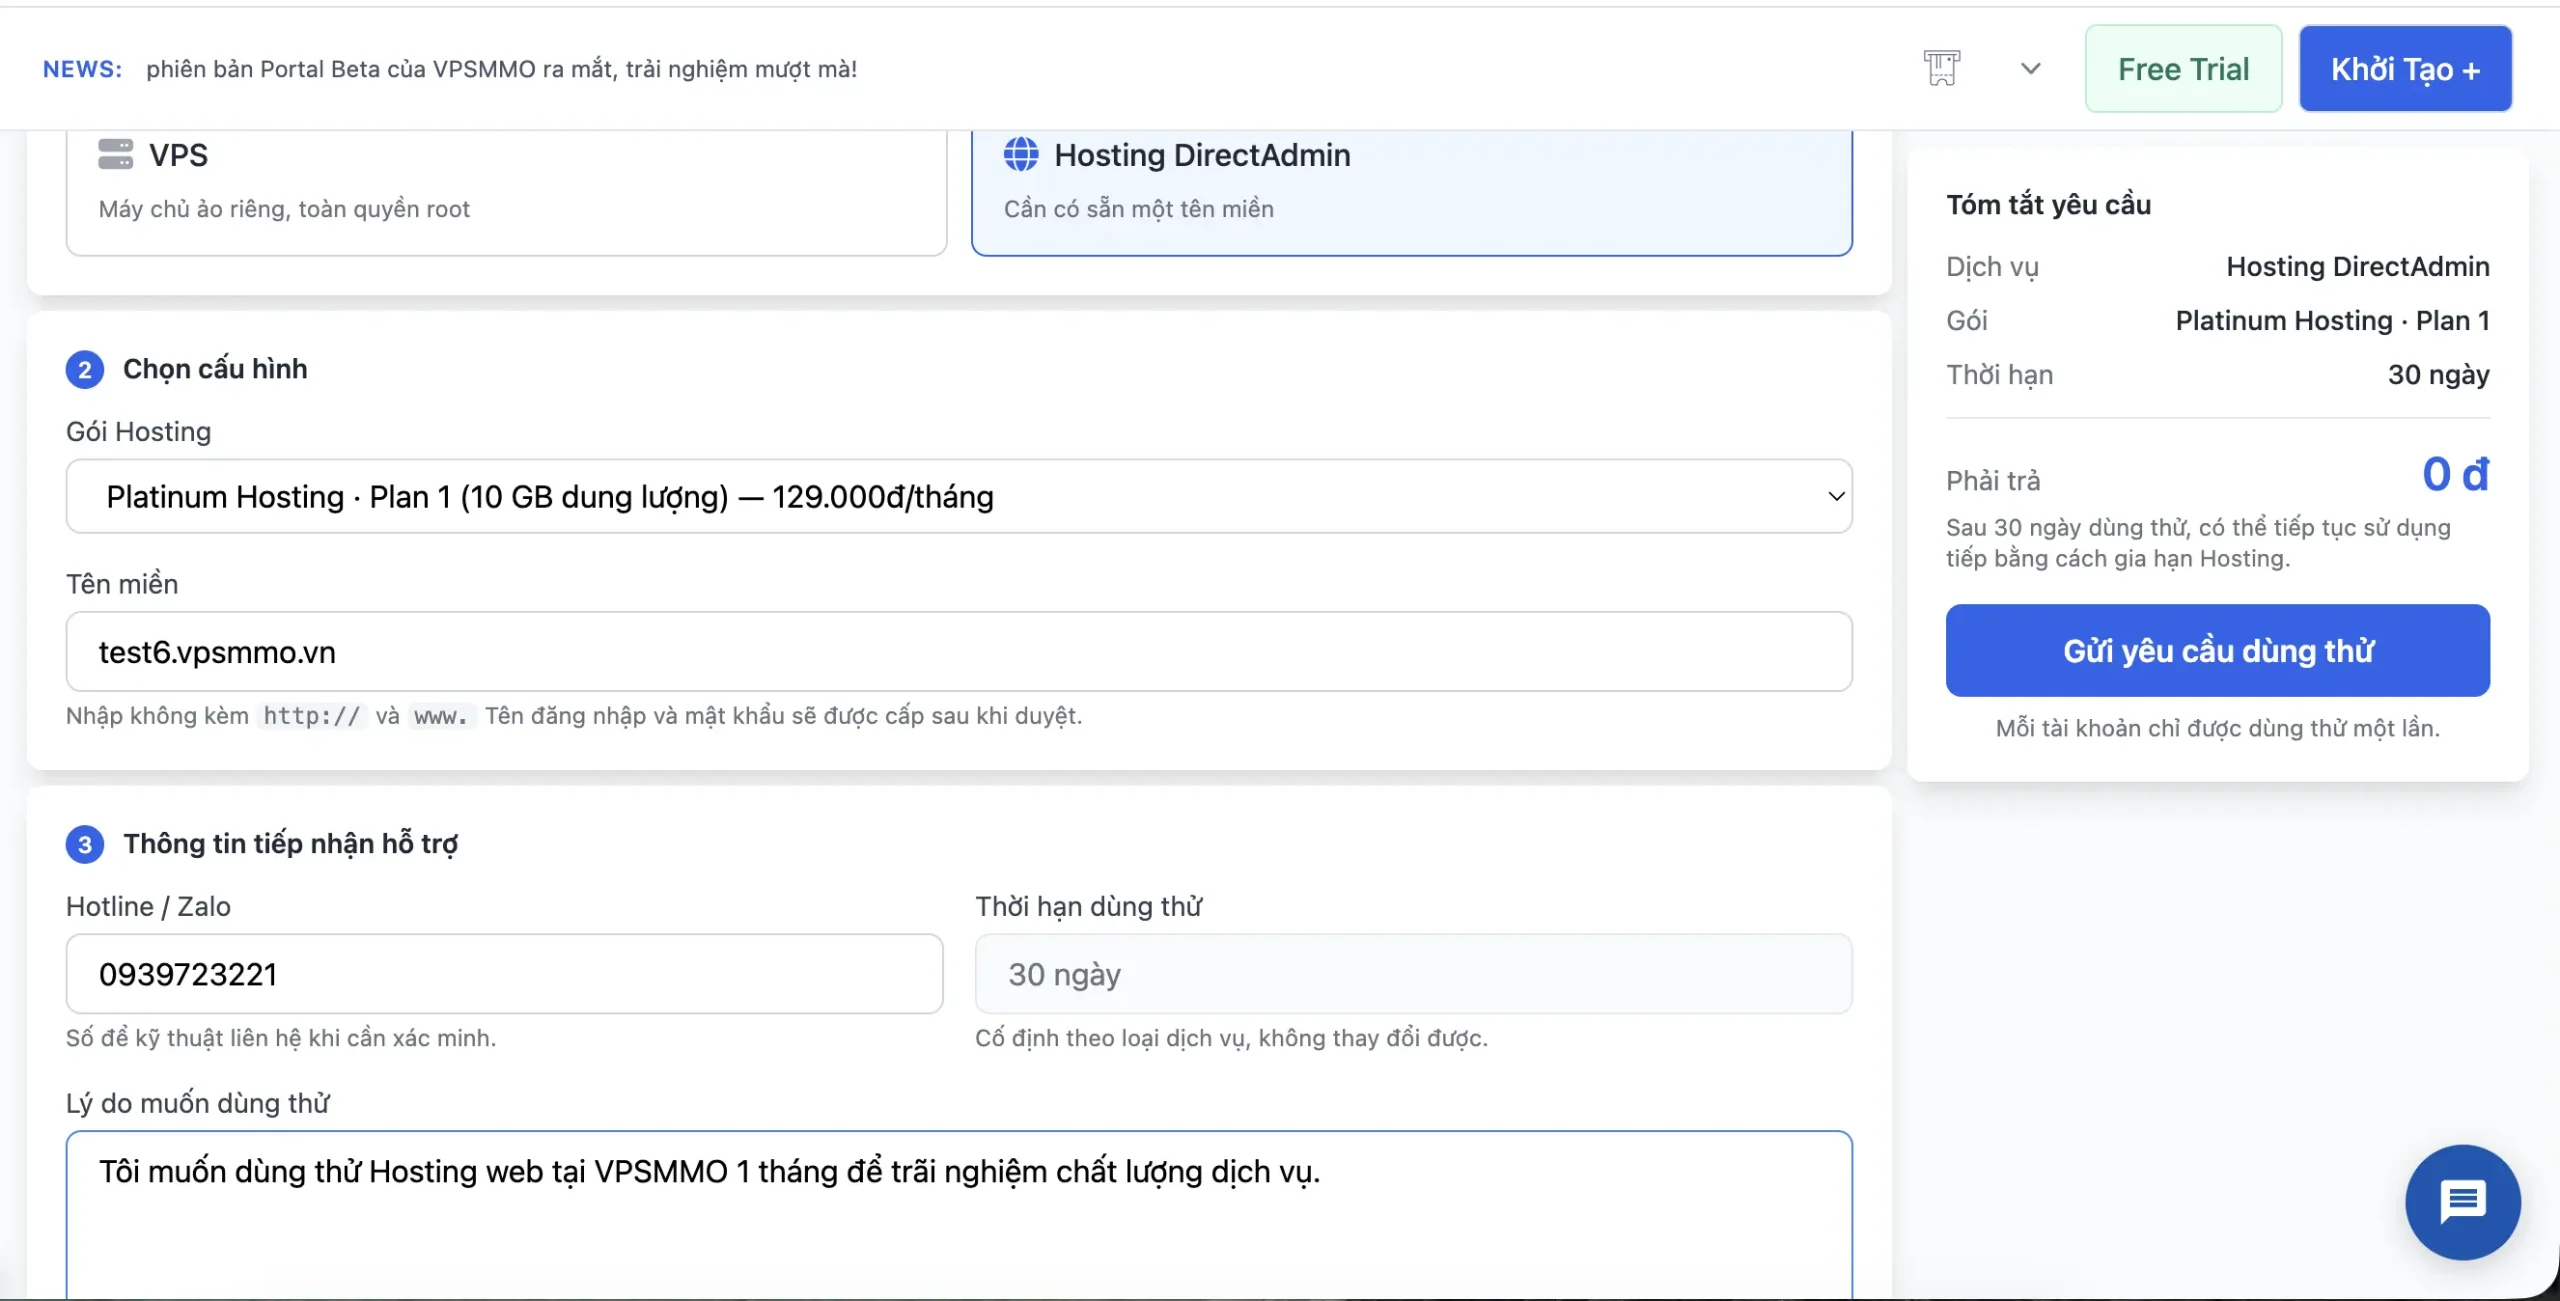The width and height of the screenshot is (2560, 1301).
Task: Click 'Mỗi tài khoản chỉ được dùng thử một lần.' note
Action: 2218,728
